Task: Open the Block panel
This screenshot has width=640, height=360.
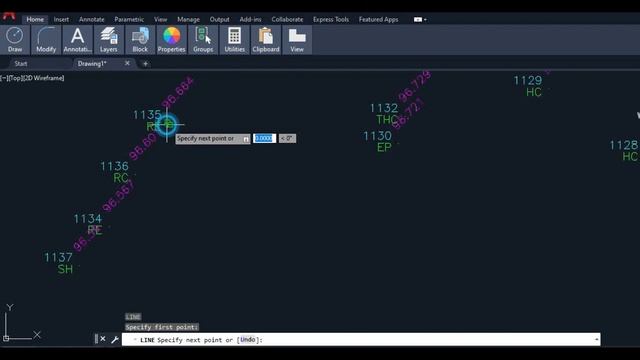Action: (140, 40)
